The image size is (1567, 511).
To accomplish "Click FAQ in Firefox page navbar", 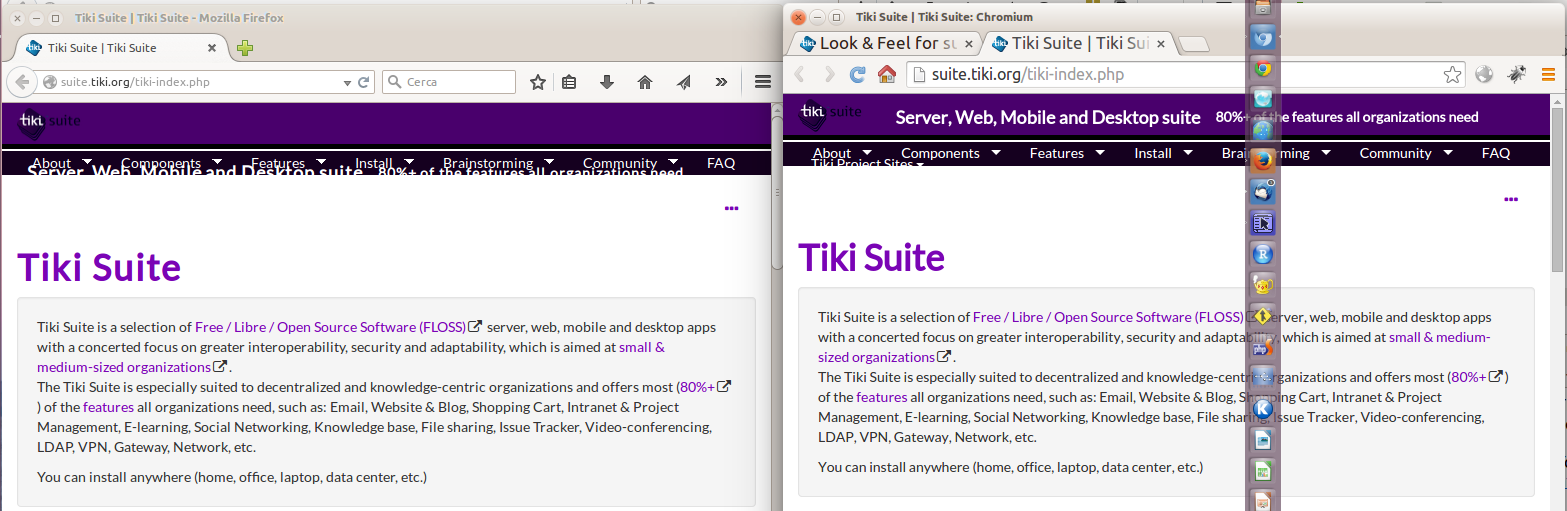I will pyautogui.click(x=721, y=163).
